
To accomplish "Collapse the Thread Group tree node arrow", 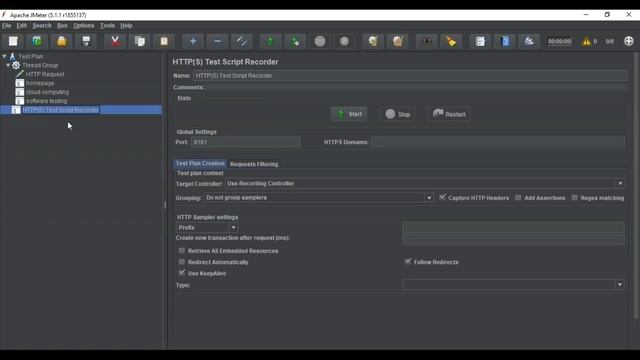I will (8, 65).
